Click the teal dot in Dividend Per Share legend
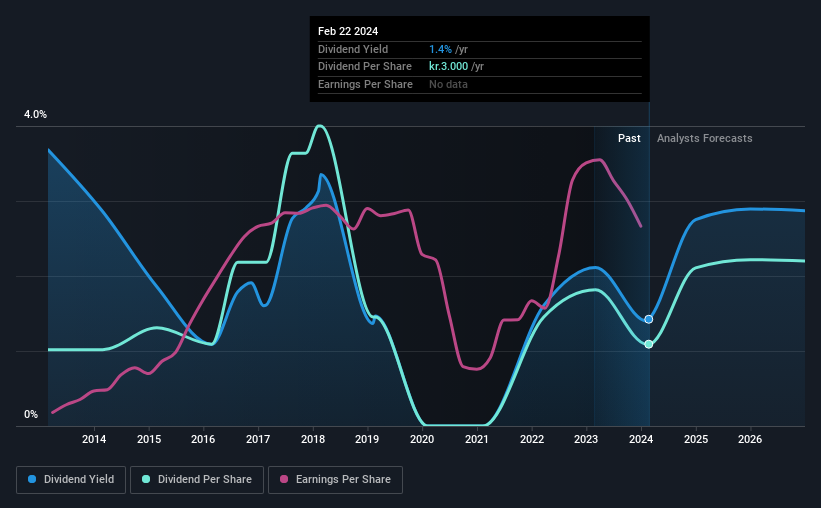The image size is (821, 508). (x=146, y=479)
